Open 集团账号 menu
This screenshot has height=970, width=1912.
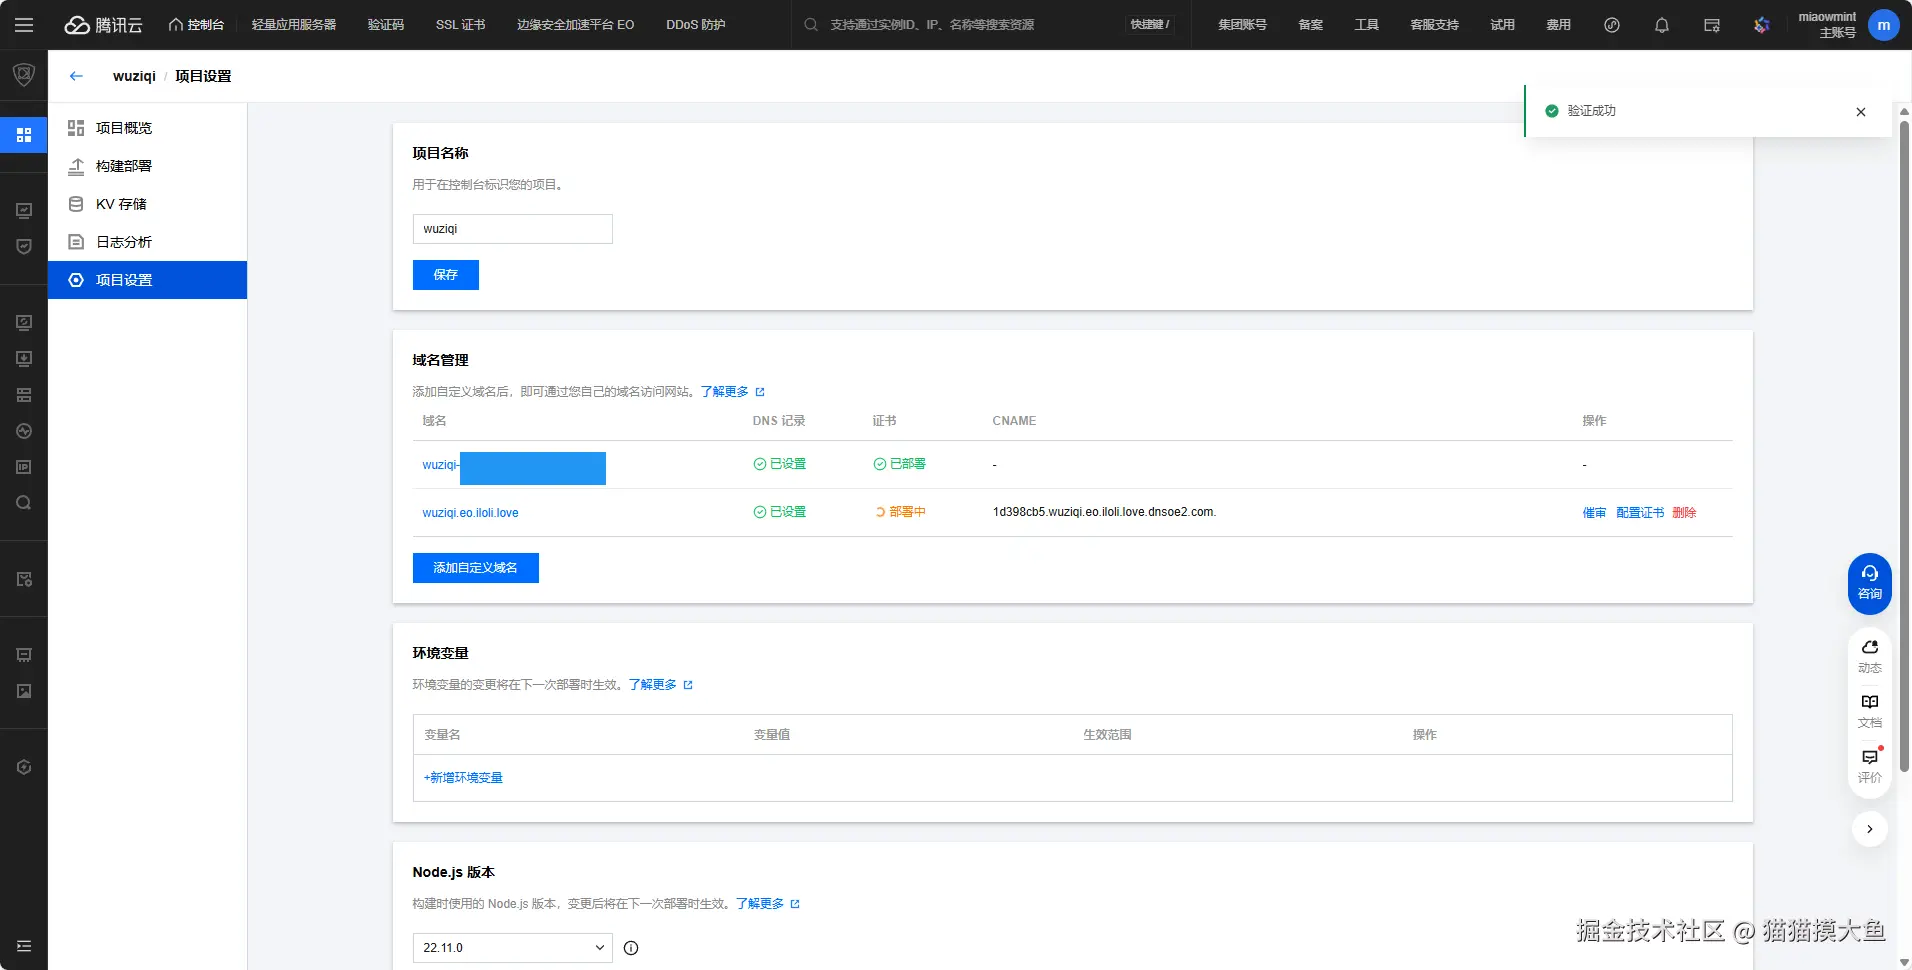1242,25
